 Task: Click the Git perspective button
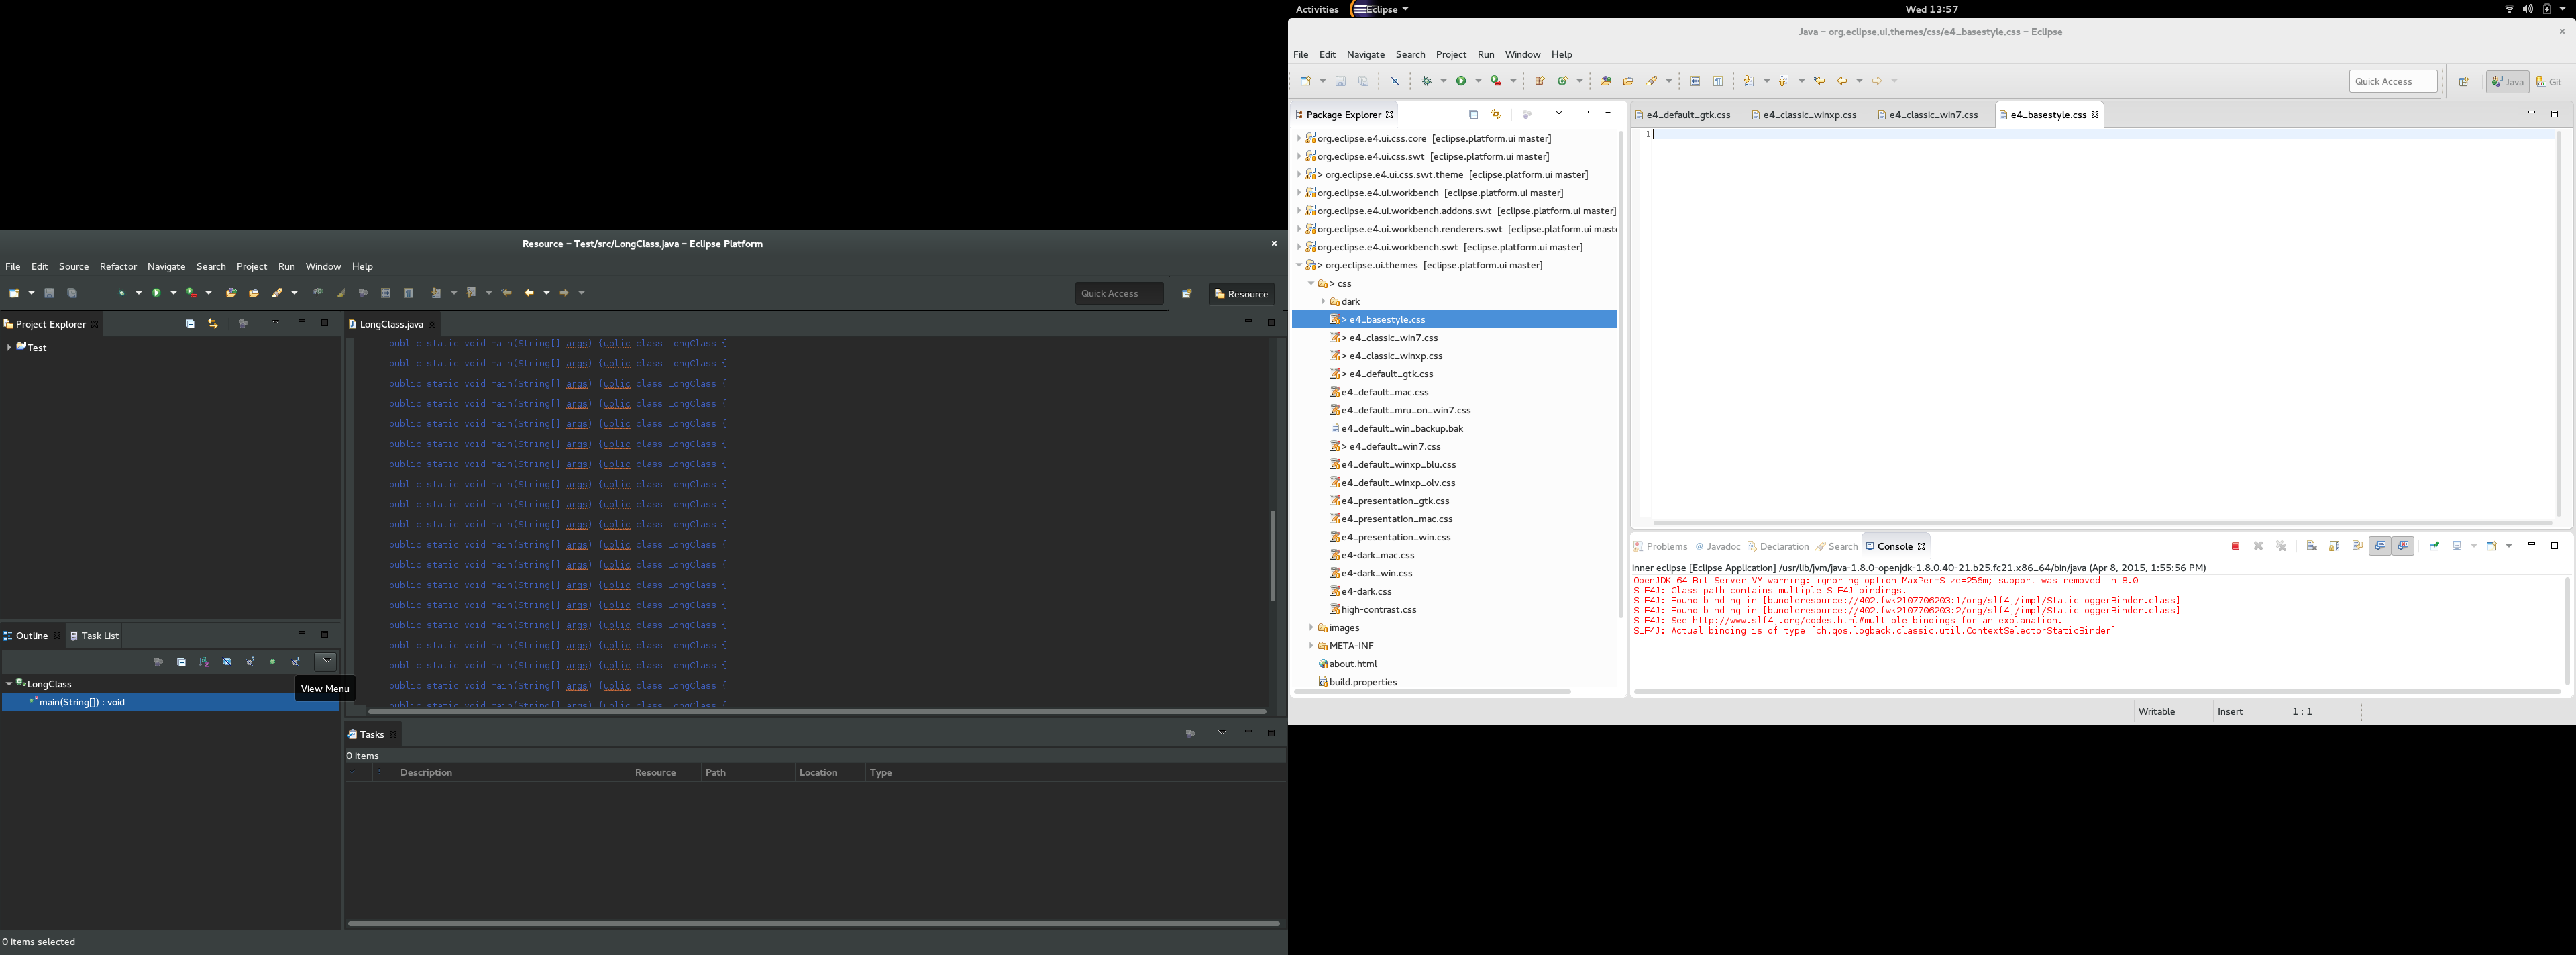pyautogui.click(x=2549, y=82)
